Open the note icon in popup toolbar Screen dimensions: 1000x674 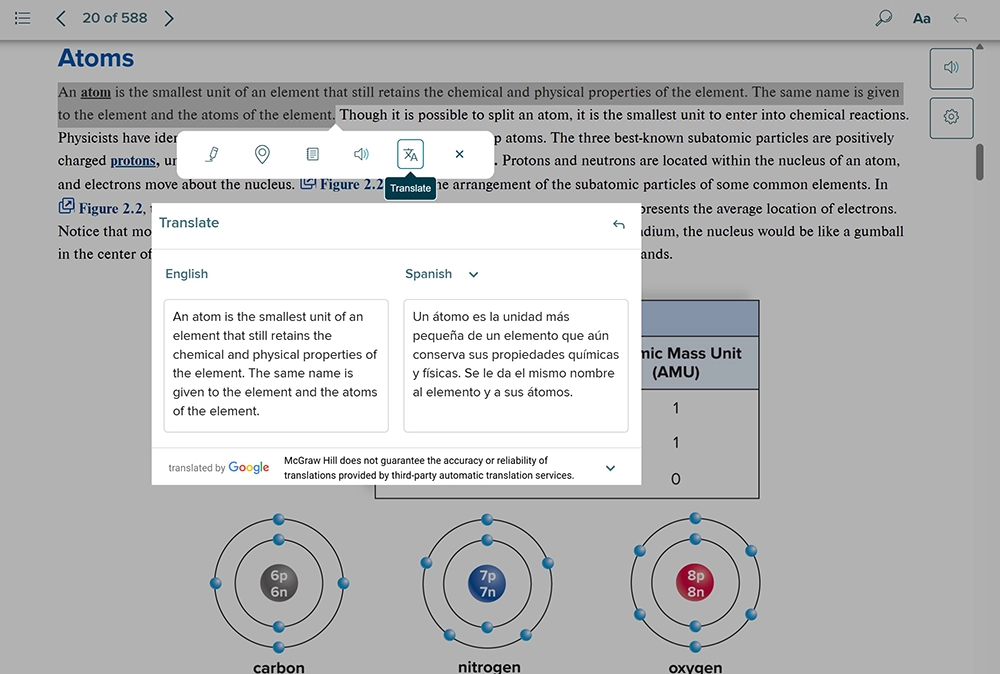312,154
